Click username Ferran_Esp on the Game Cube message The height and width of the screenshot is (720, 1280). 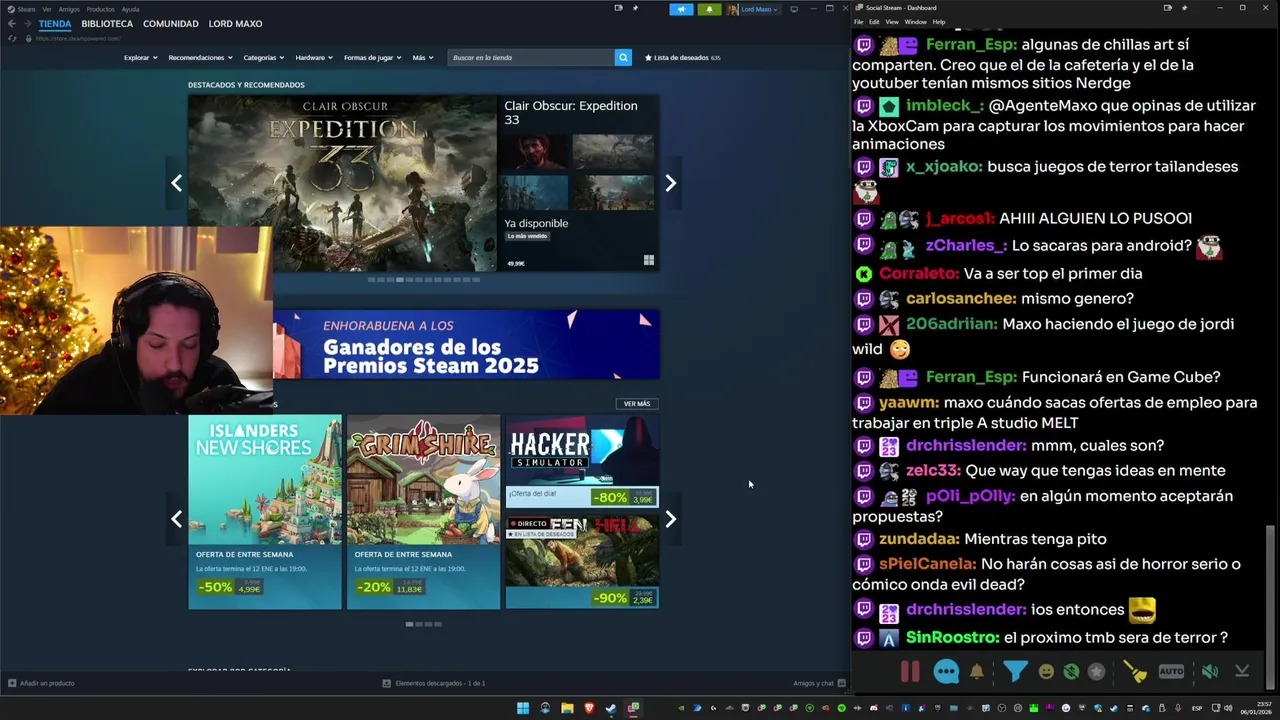[971, 377]
